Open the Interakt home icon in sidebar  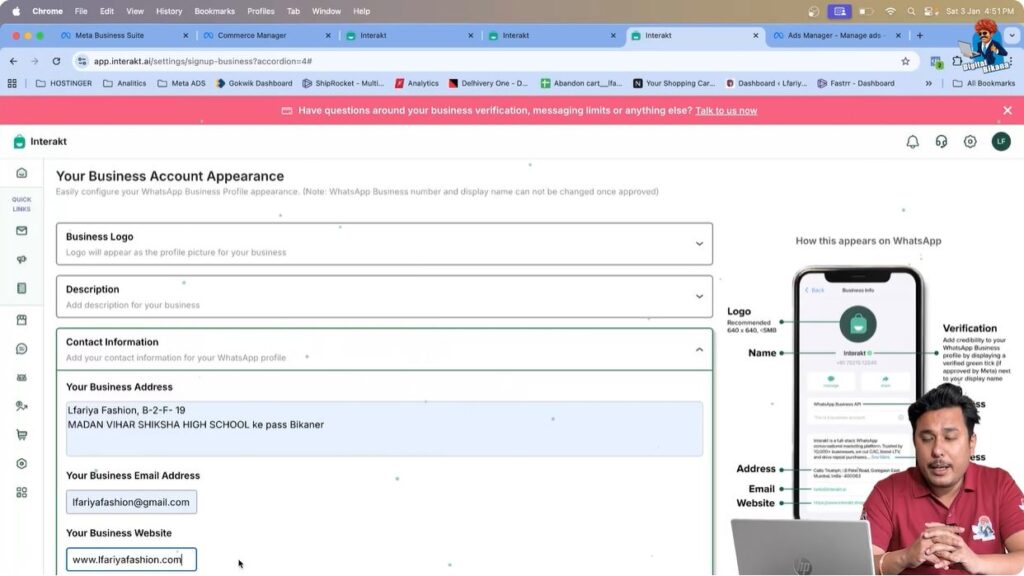pyautogui.click(x=22, y=172)
